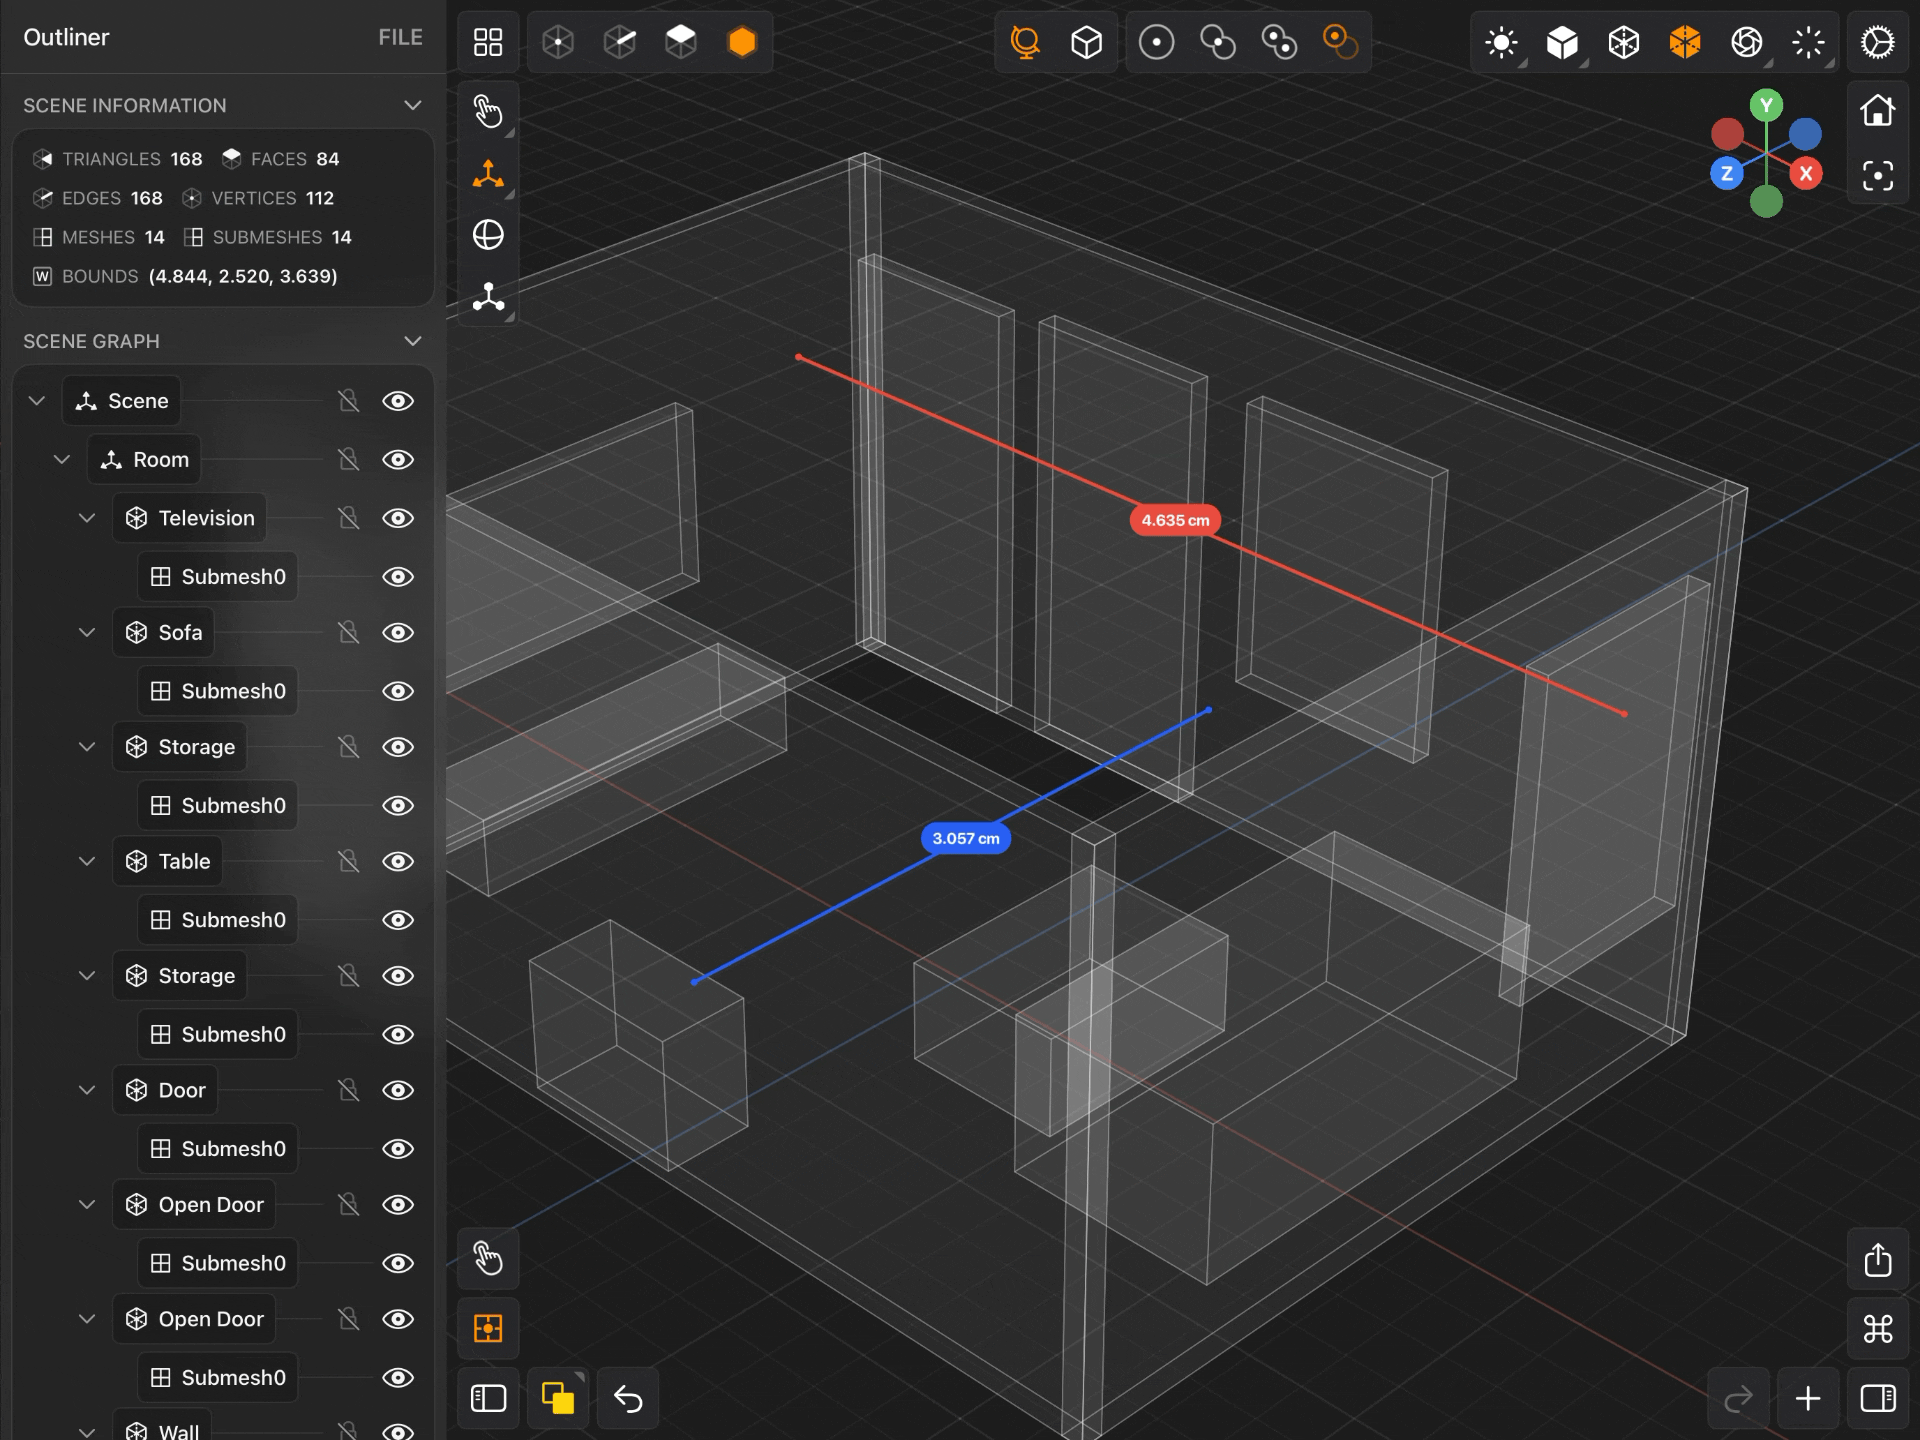This screenshot has width=1920, height=1440.
Task: Select the orange highlighted cube render icon
Action: click(1685, 42)
